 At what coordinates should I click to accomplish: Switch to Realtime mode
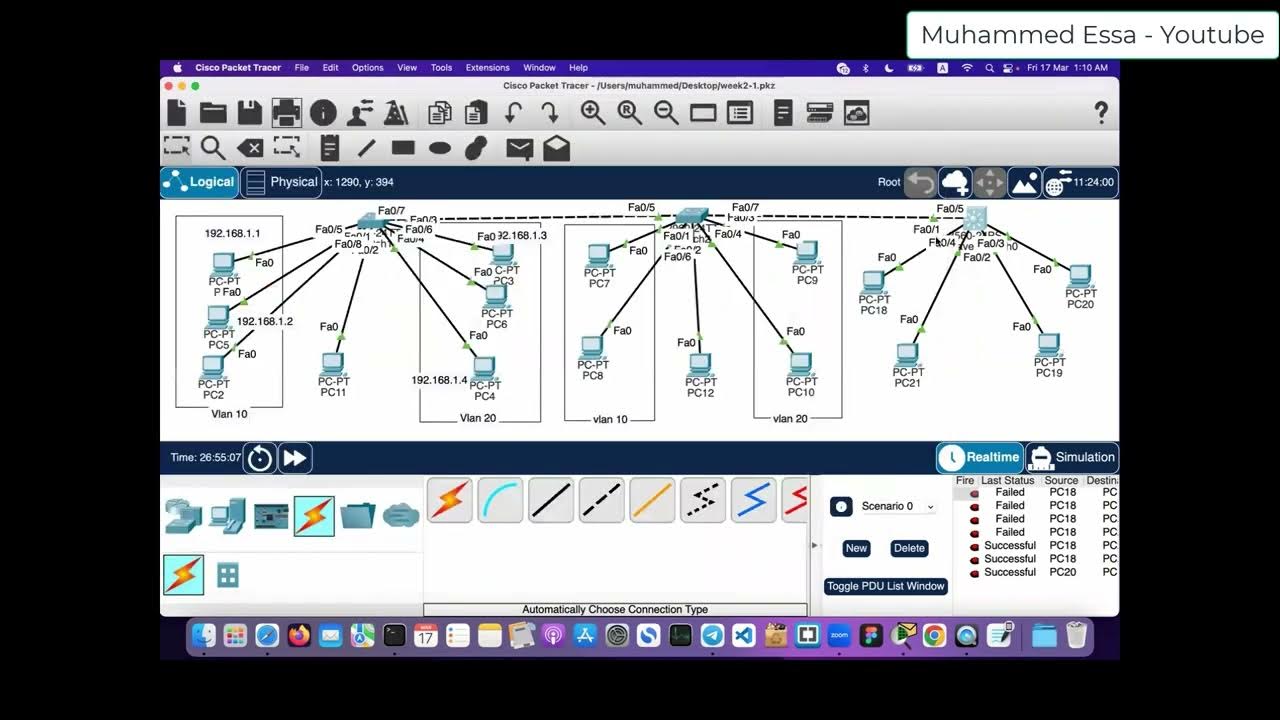(x=980, y=457)
